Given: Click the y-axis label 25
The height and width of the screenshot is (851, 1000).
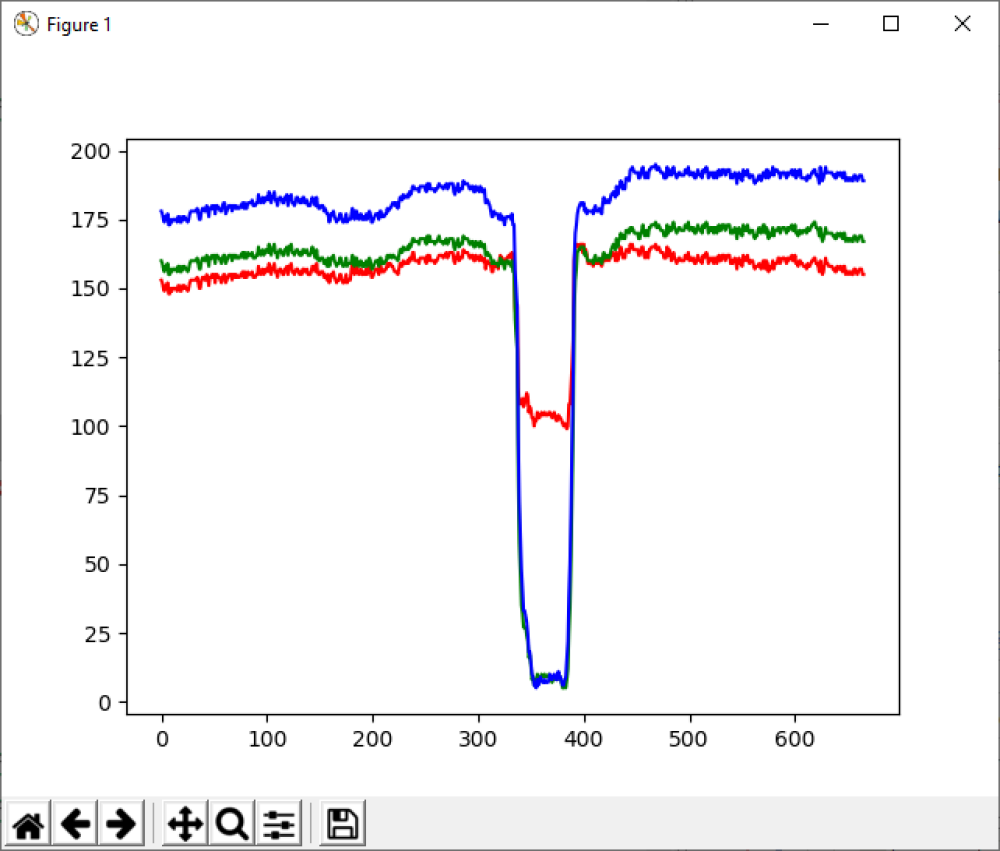Looking at the screenshot, I should pyautogui.click(x=97, y=634).
